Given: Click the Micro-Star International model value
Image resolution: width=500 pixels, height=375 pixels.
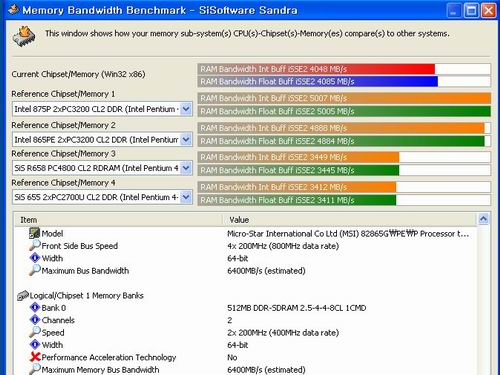Looking at the screenshot, I should coord(348,234).
